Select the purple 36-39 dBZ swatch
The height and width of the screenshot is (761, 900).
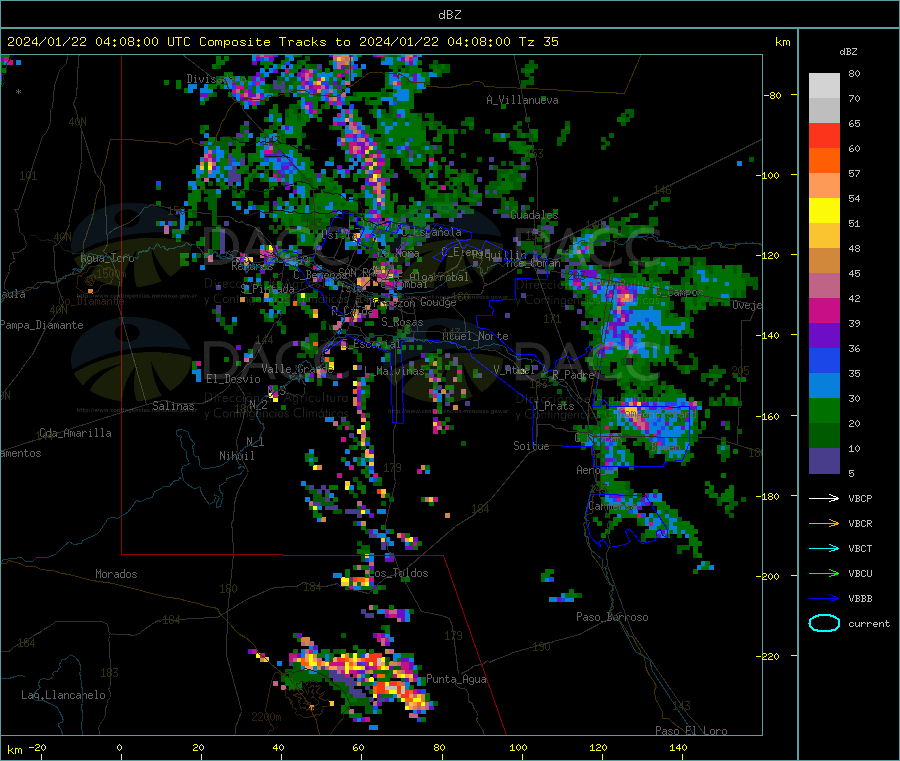point(824,336)
